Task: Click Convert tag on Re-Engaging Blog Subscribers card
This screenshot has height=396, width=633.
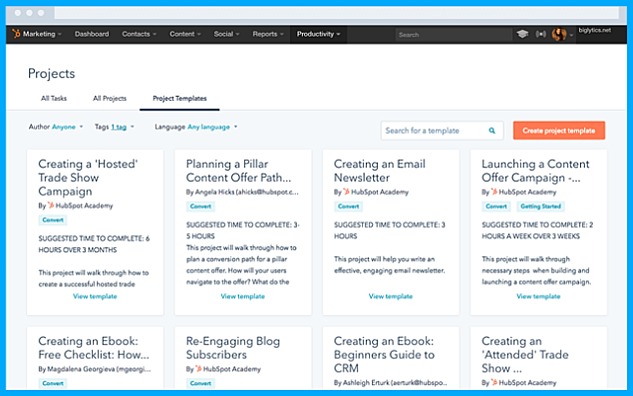Action: click(201, 383)
